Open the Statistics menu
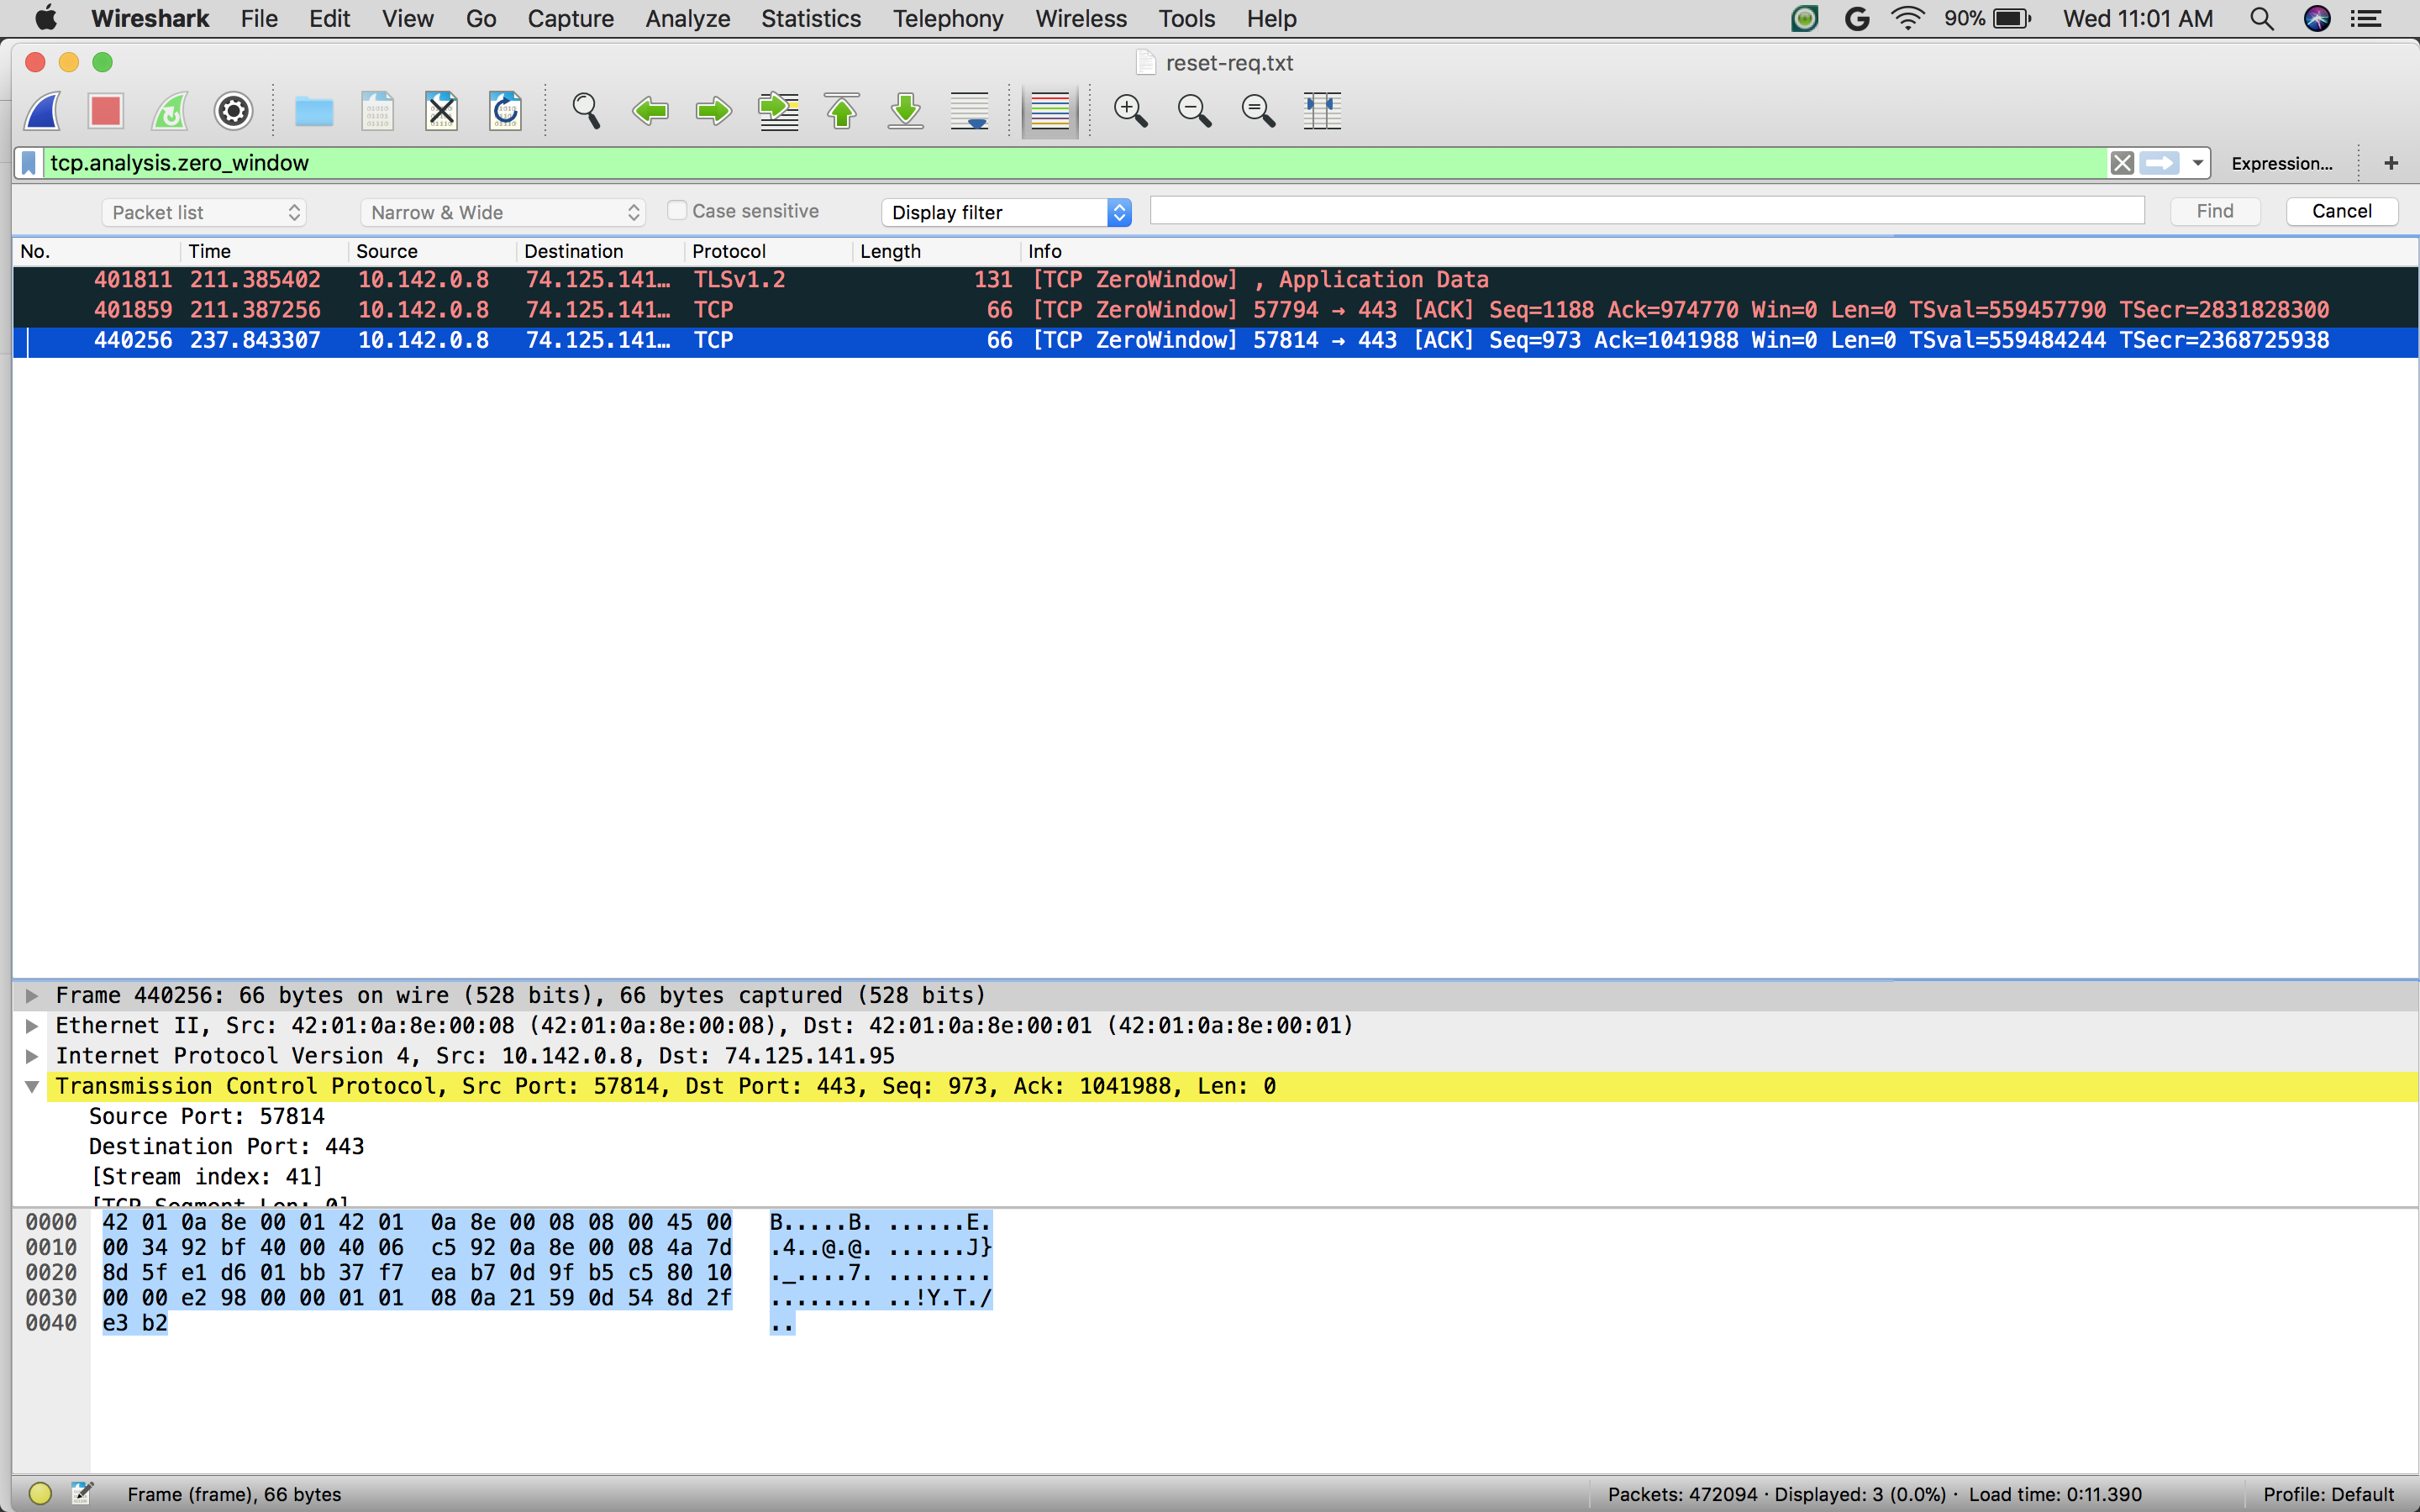The width and height of the screenshot is (2420, 1512). point(810,19)
